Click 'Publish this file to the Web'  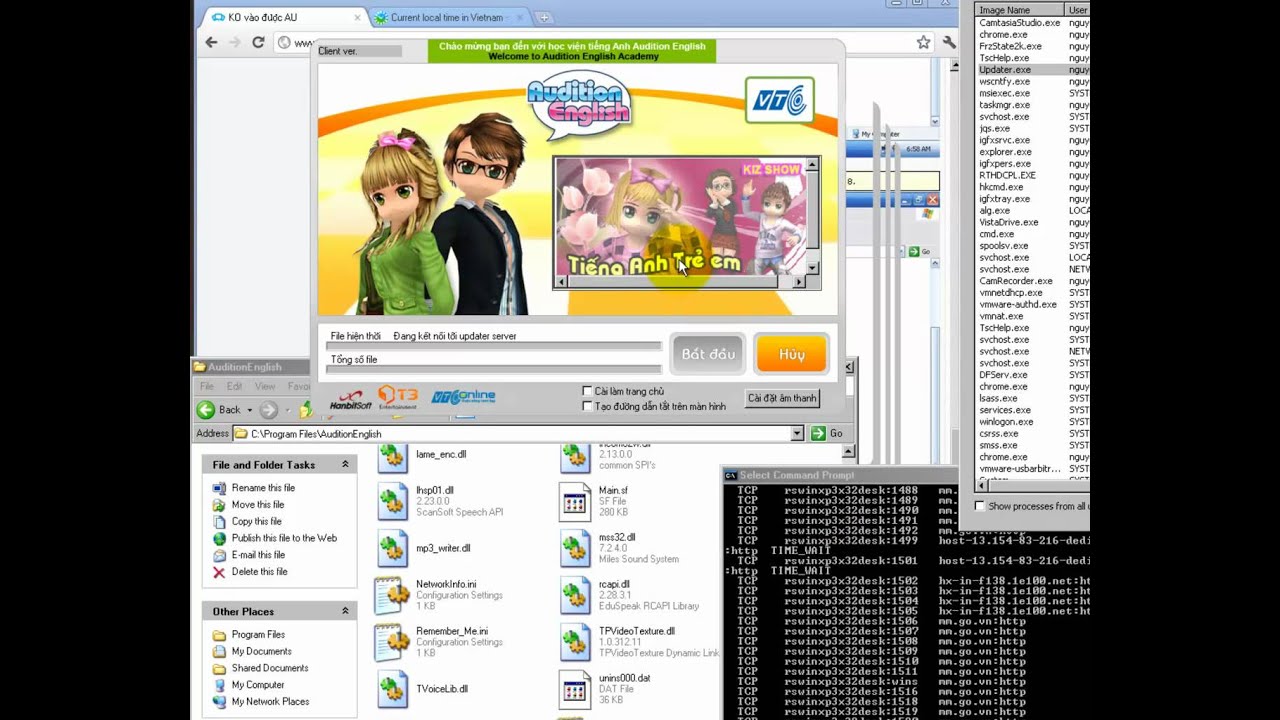coord(284,538)
